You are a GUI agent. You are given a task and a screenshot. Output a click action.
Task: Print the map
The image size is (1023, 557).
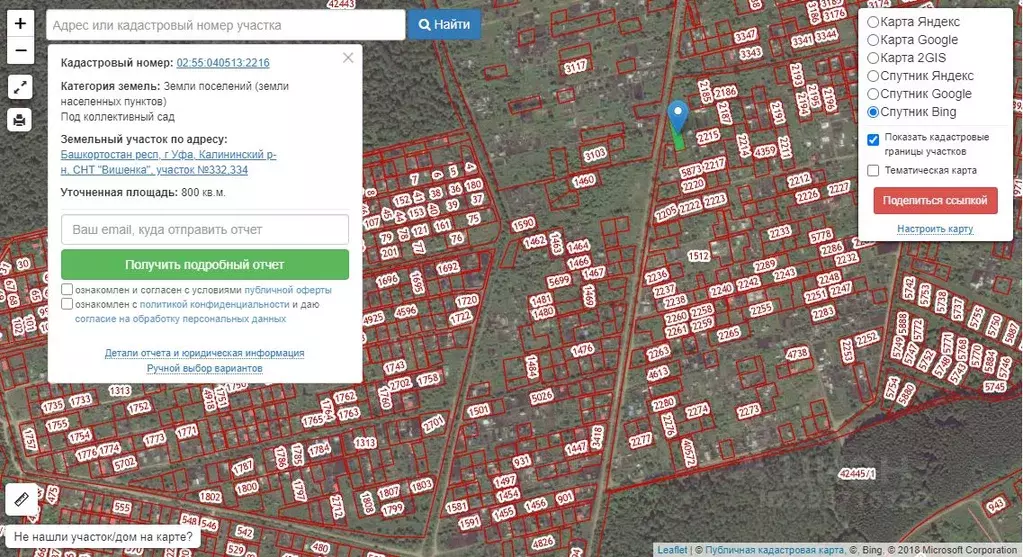tap(20, 120)
